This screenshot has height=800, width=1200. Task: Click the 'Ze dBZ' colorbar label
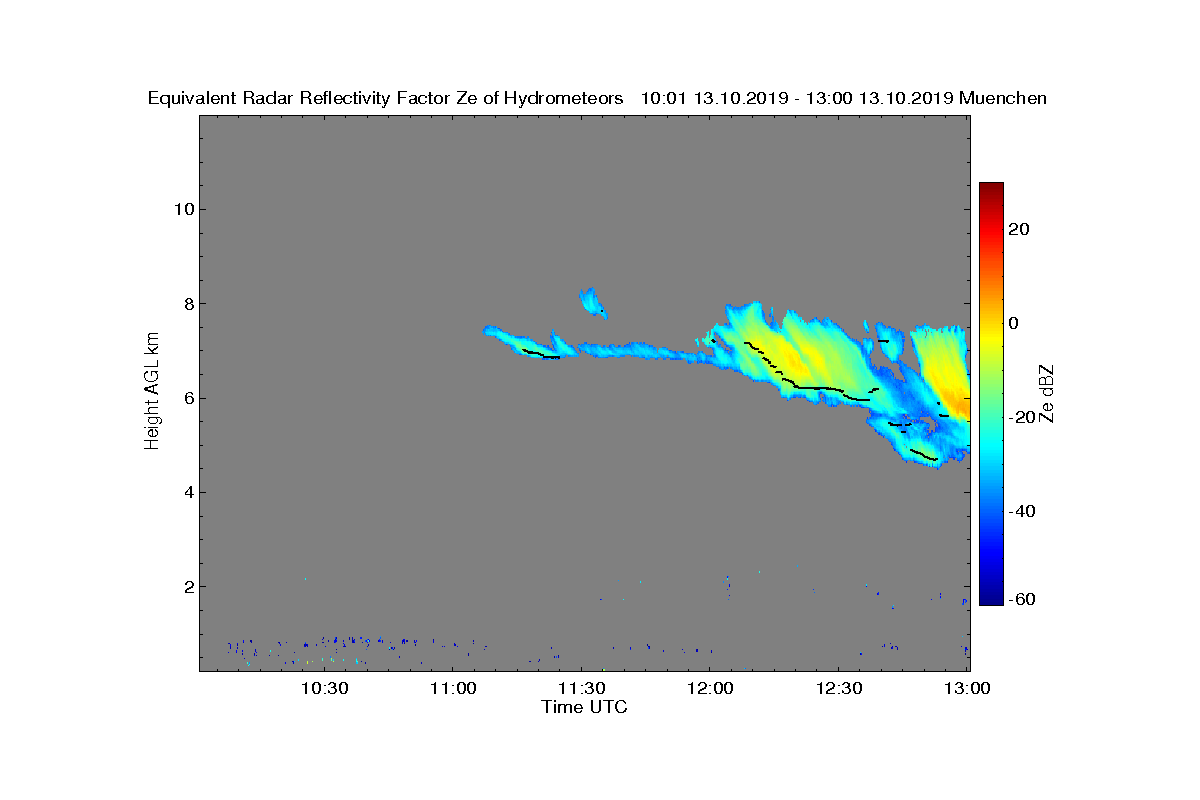coord(1047,394)
